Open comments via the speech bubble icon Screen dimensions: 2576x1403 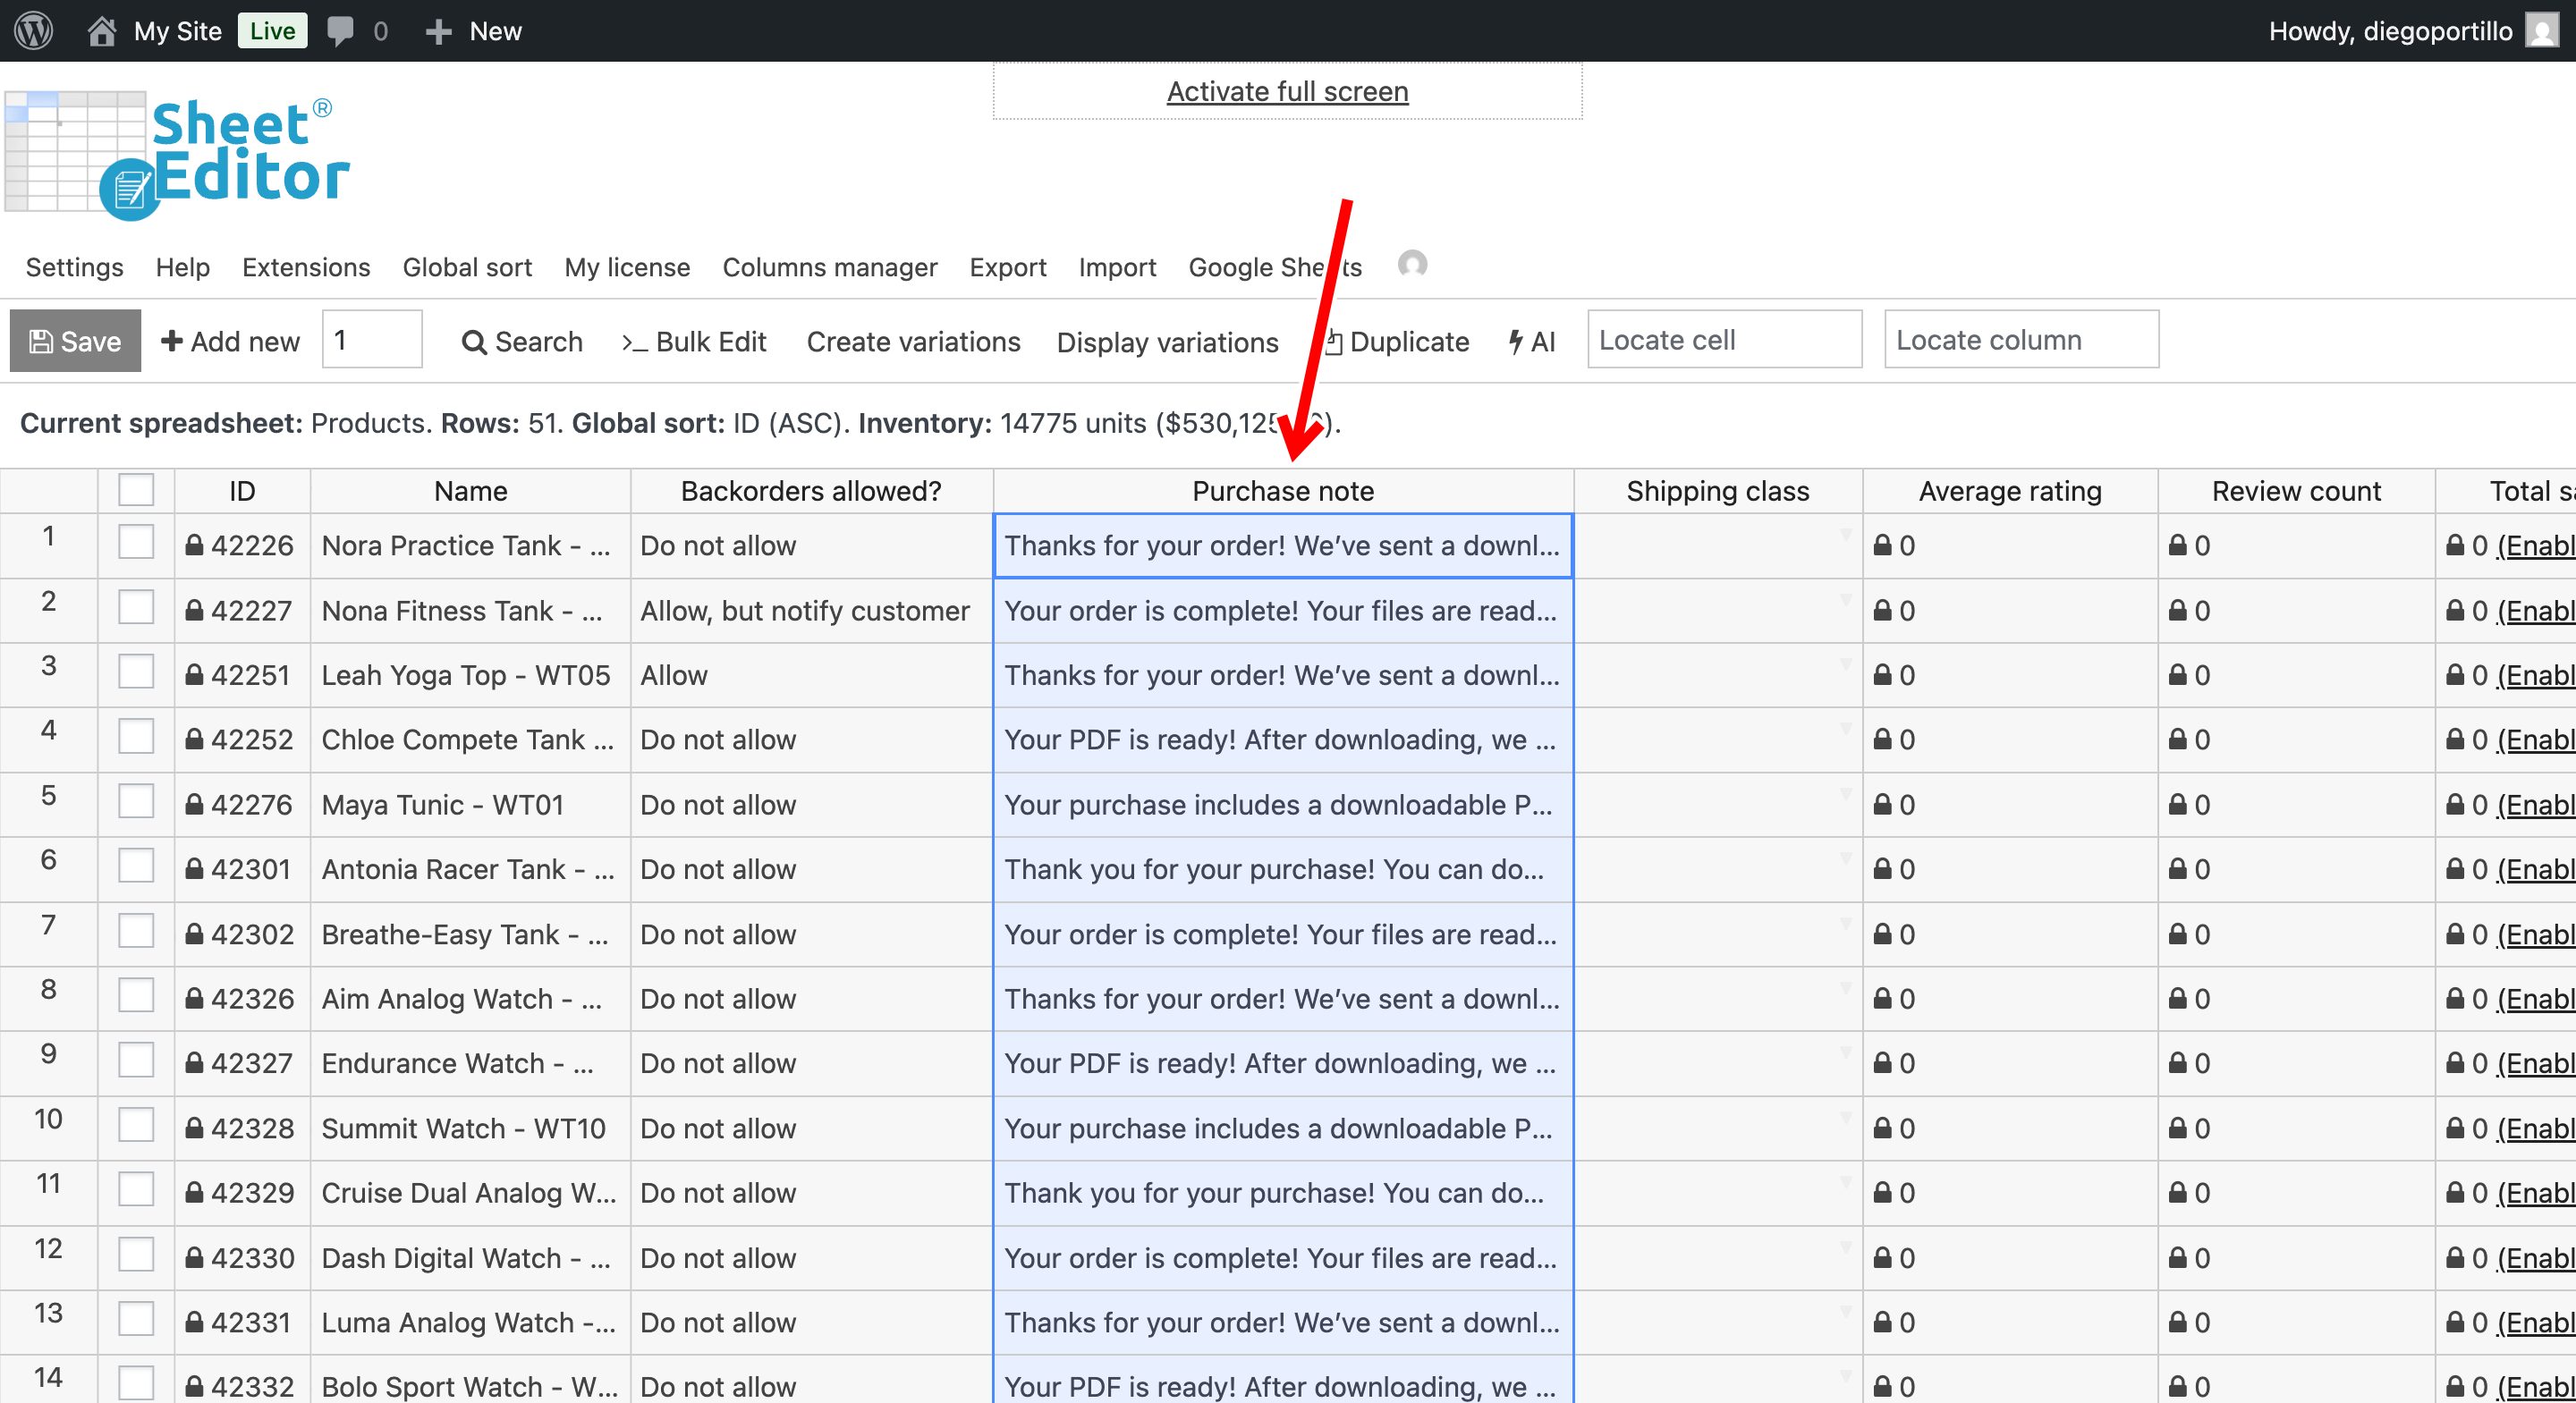click(x=341, y=30)
